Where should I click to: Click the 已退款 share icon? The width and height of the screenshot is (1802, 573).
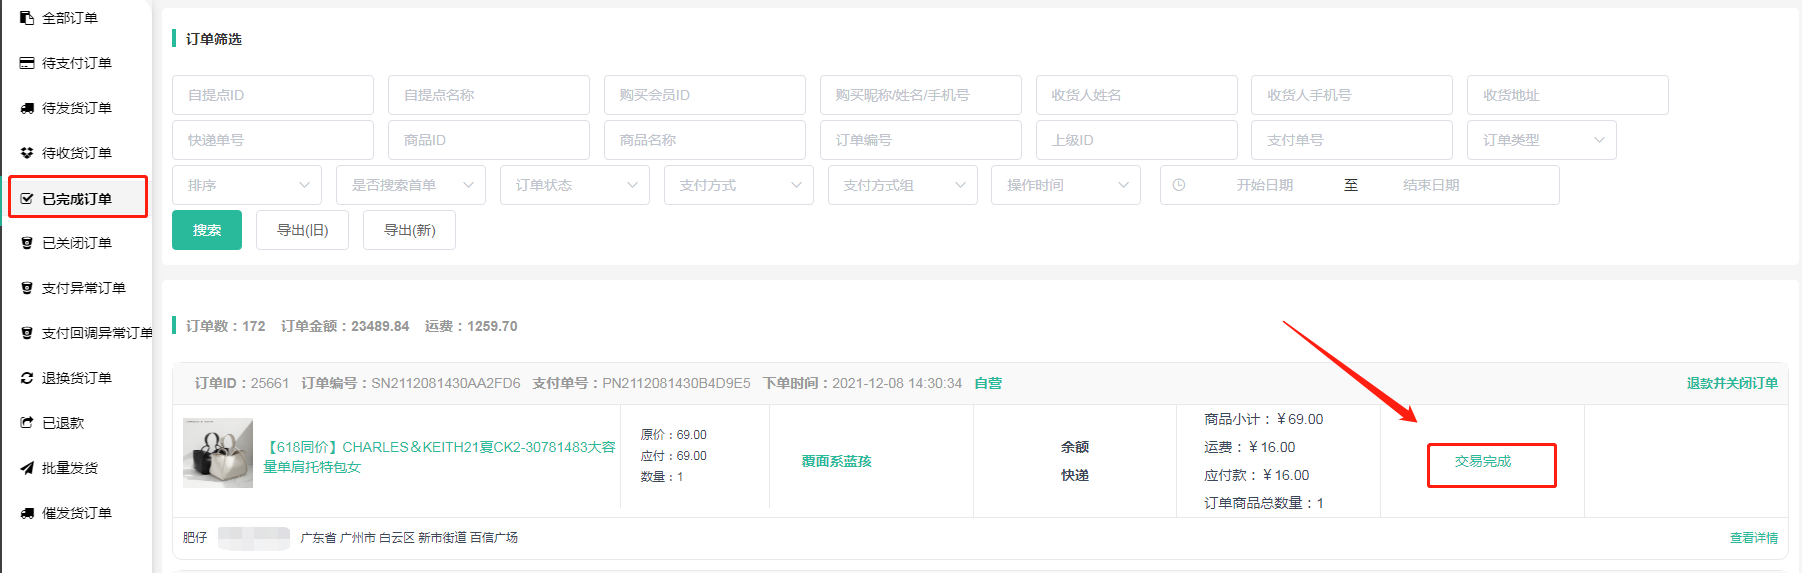coord(27,423)
